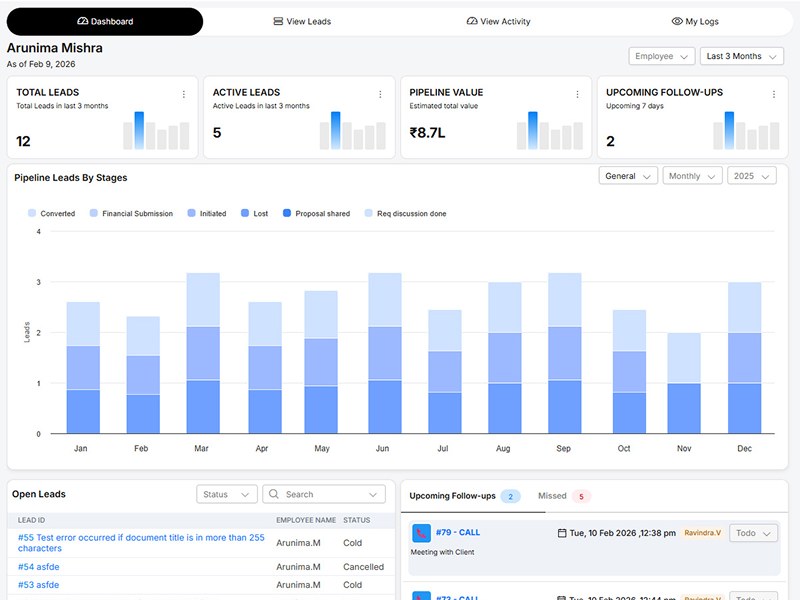
Task: Click the View Activity gauge icon
Action: (472, 21)
